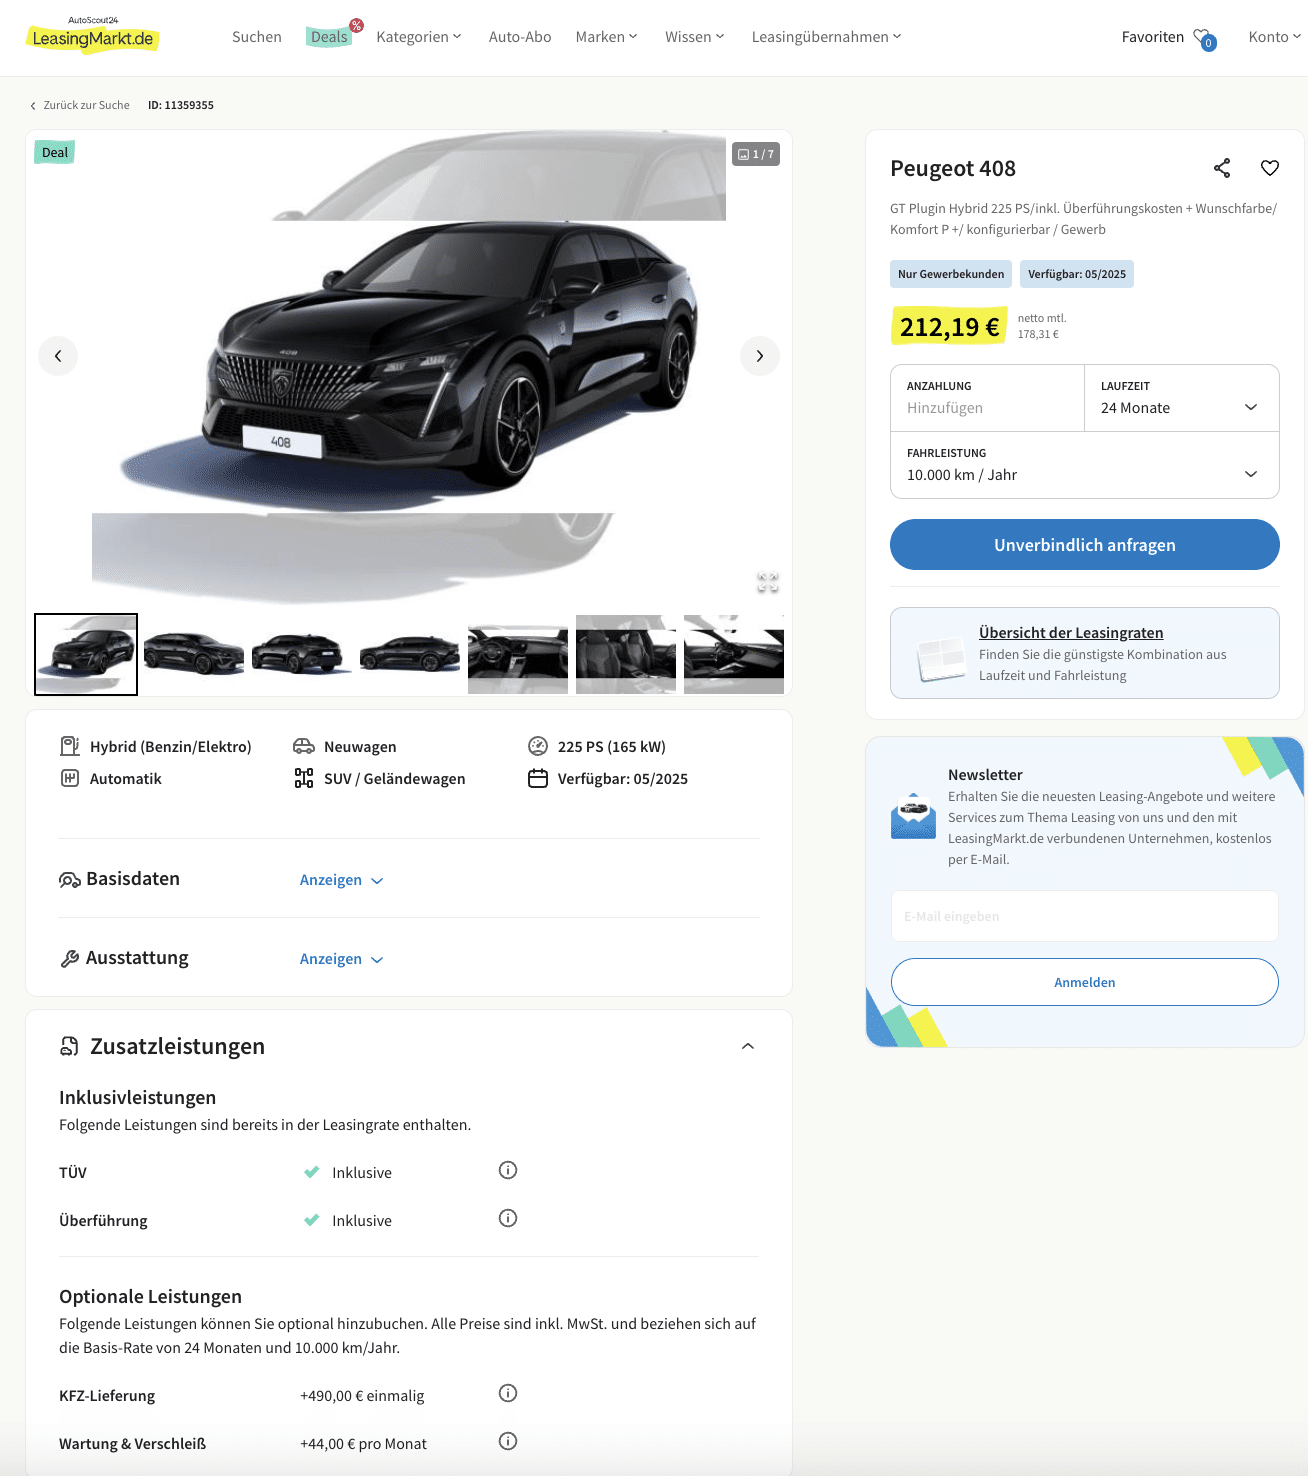Show next car image with right arrow
This screenshot has height=1476, width=1308.
[x=760, y=356]
